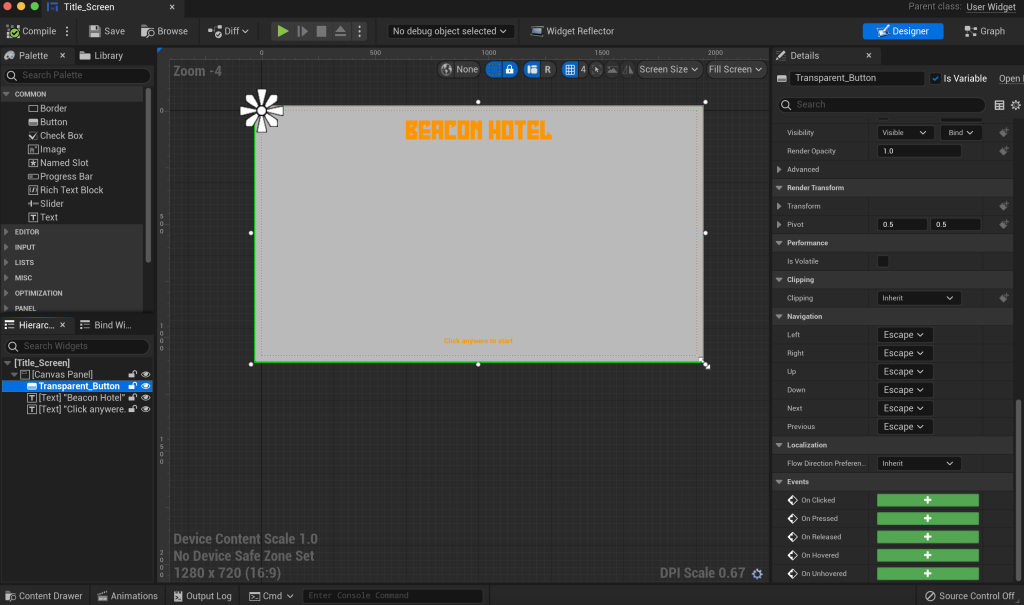Click the Progress Bar widget in Palette
The width and height of the screenshot is (1024, 605).
pos(66,176)
